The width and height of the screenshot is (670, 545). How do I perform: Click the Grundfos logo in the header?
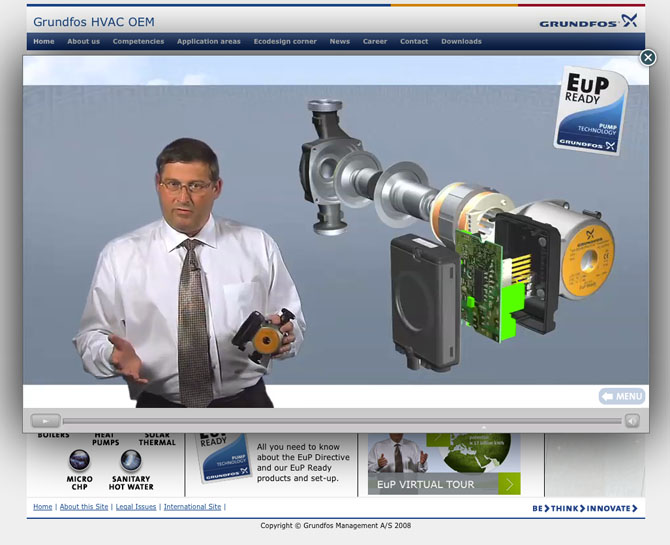pos(588,21)
